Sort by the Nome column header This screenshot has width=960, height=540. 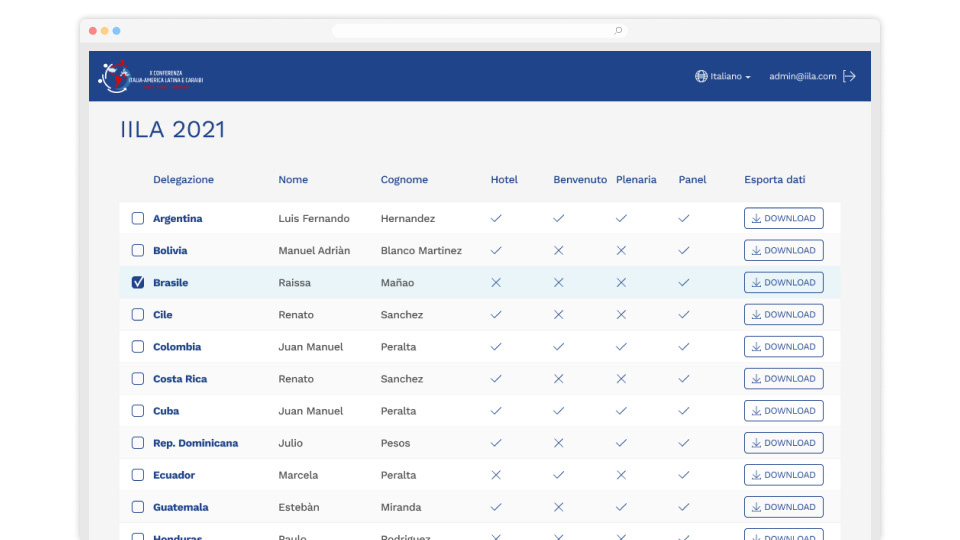pyautogui.click(x=293, y=179)
